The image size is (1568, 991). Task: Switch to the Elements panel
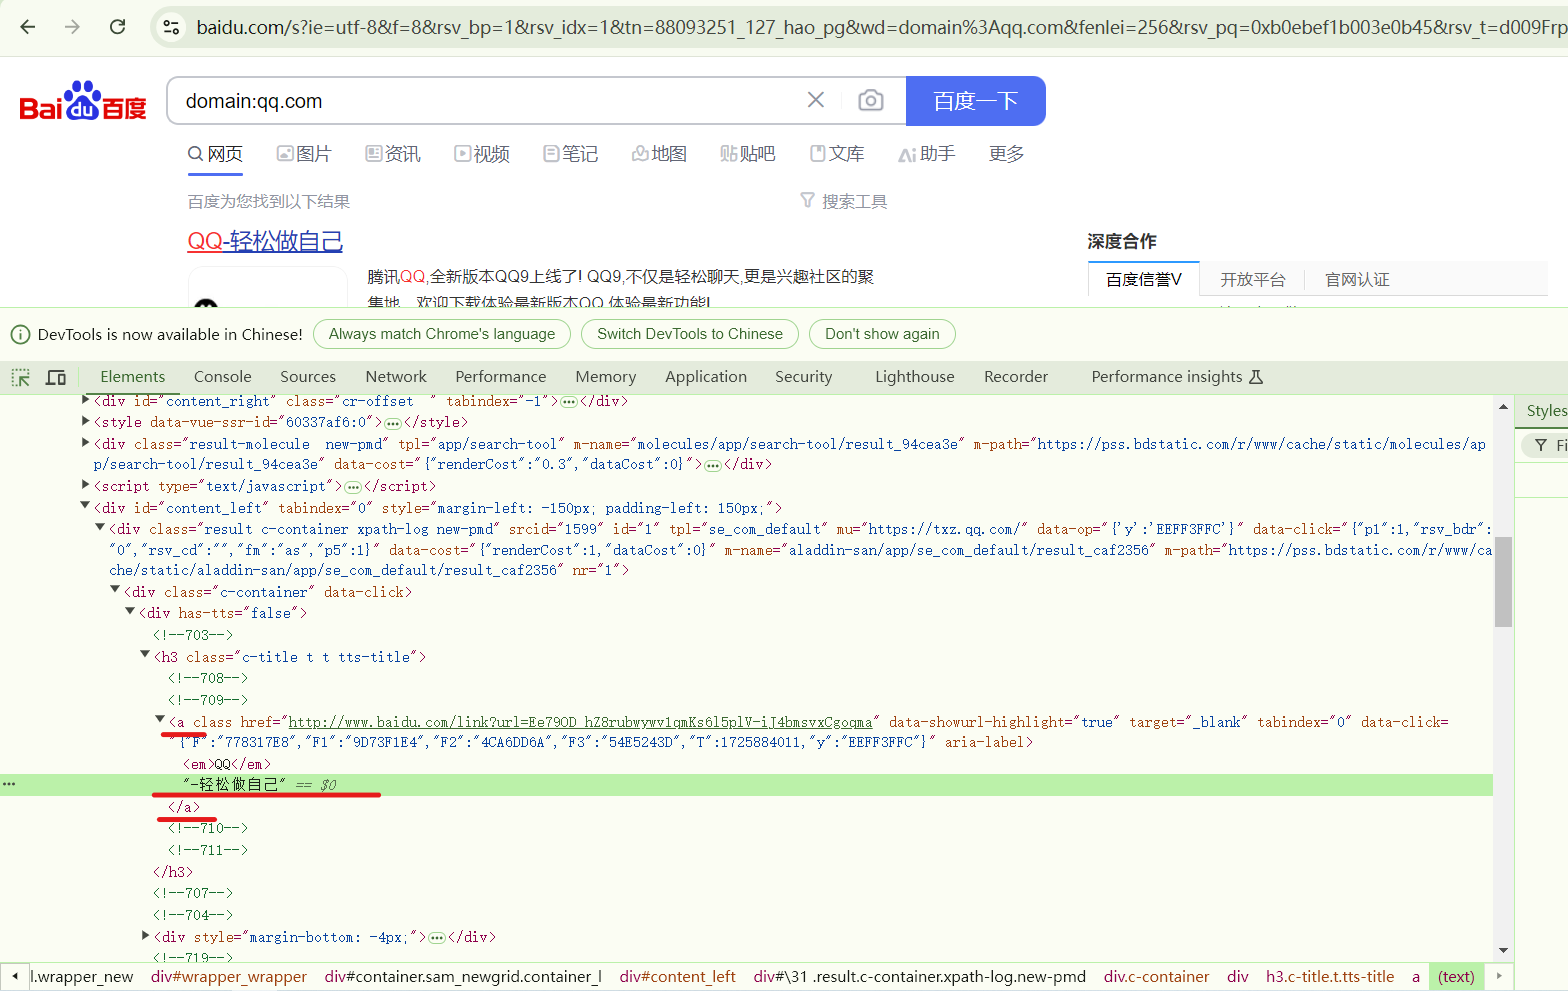[133, 377]
